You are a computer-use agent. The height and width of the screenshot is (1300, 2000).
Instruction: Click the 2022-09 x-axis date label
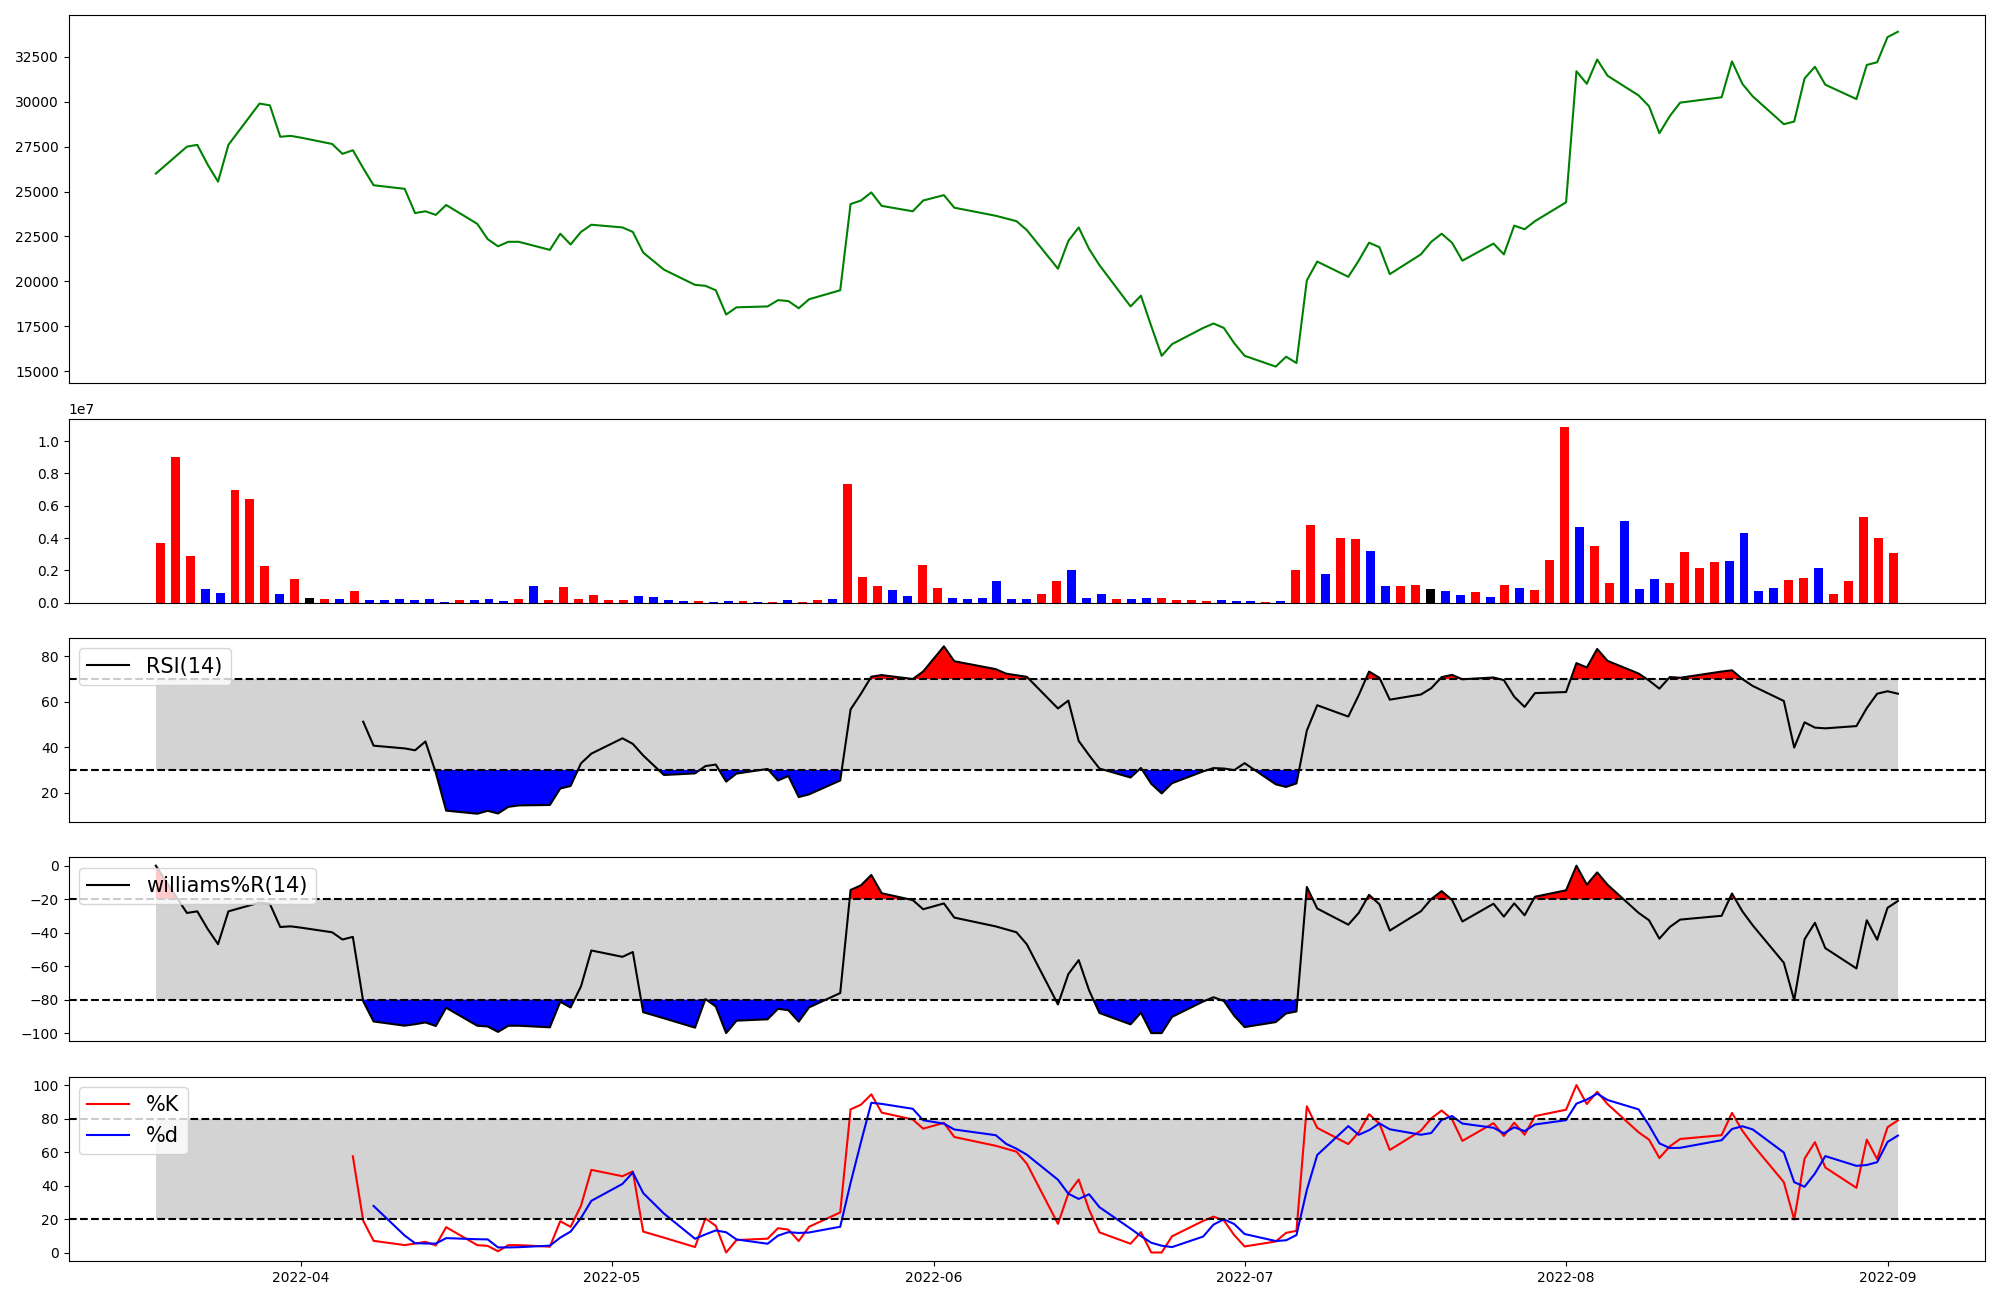(1888, 1276)
